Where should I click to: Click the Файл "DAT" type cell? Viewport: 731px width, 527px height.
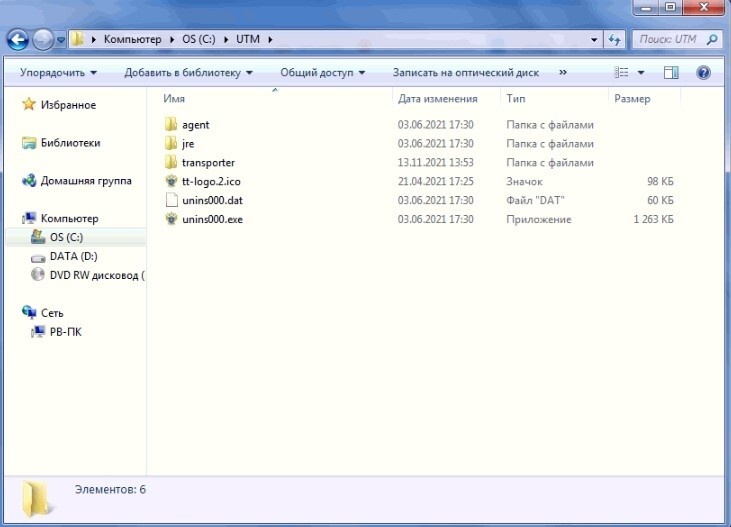pos(535,201)
